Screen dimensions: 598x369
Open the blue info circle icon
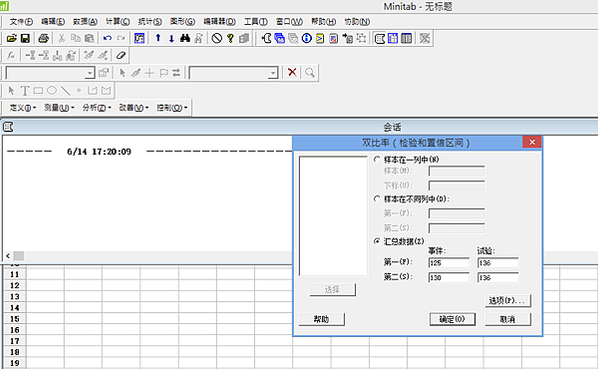click(307, 38)
